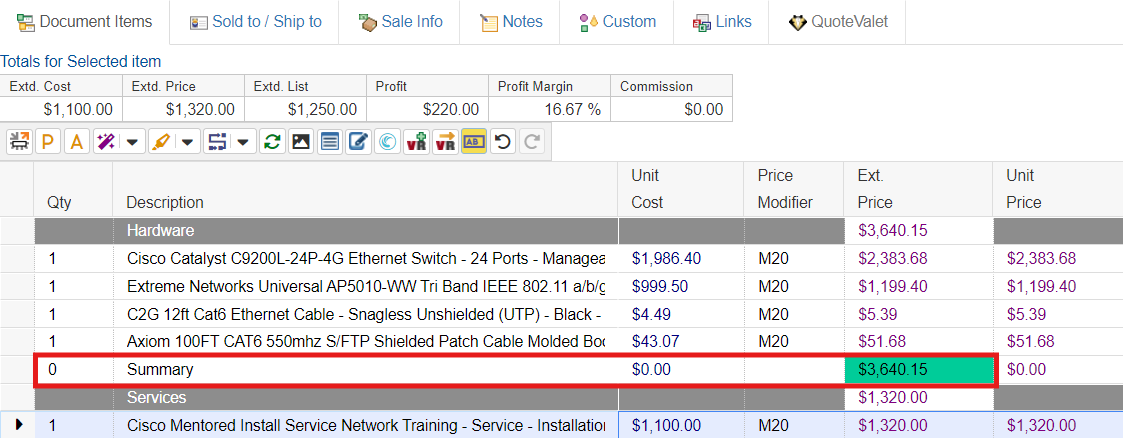Click the VR with green plus icon
Screen dimensions: 1123x438
click(416, 142)
